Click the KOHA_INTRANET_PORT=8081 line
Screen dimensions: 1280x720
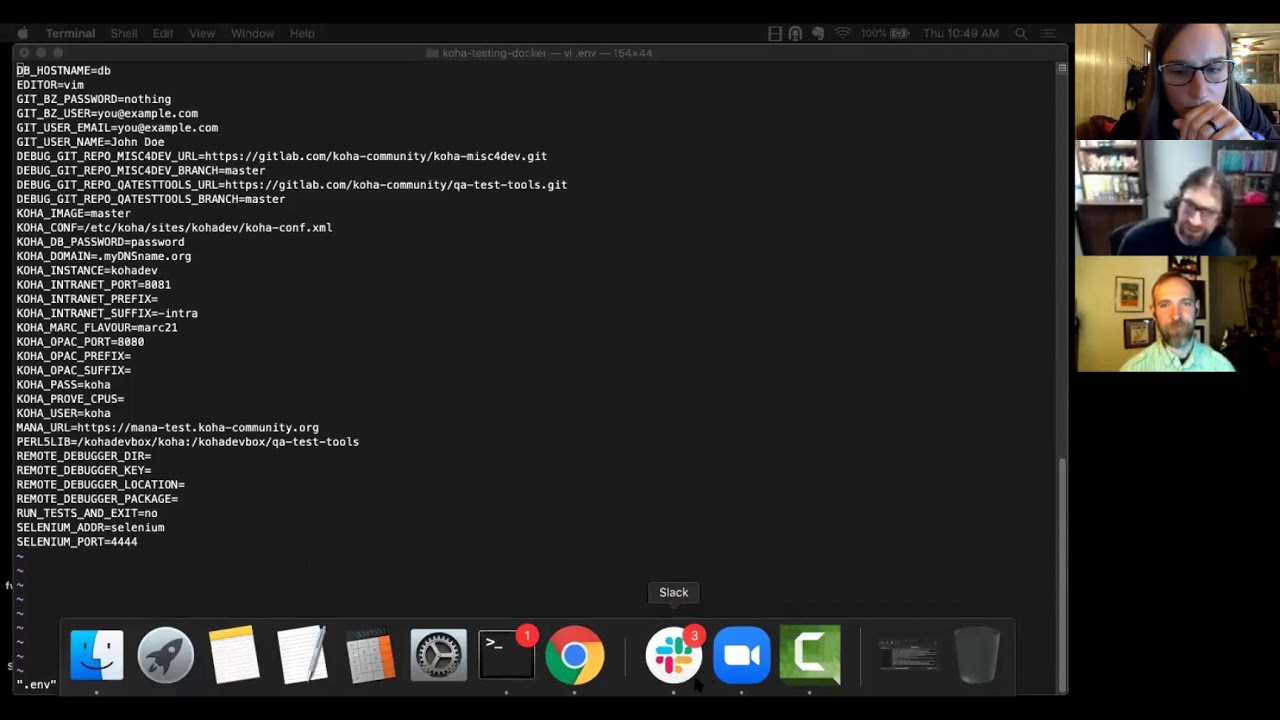pyautogui.click(x=93, y=285)
